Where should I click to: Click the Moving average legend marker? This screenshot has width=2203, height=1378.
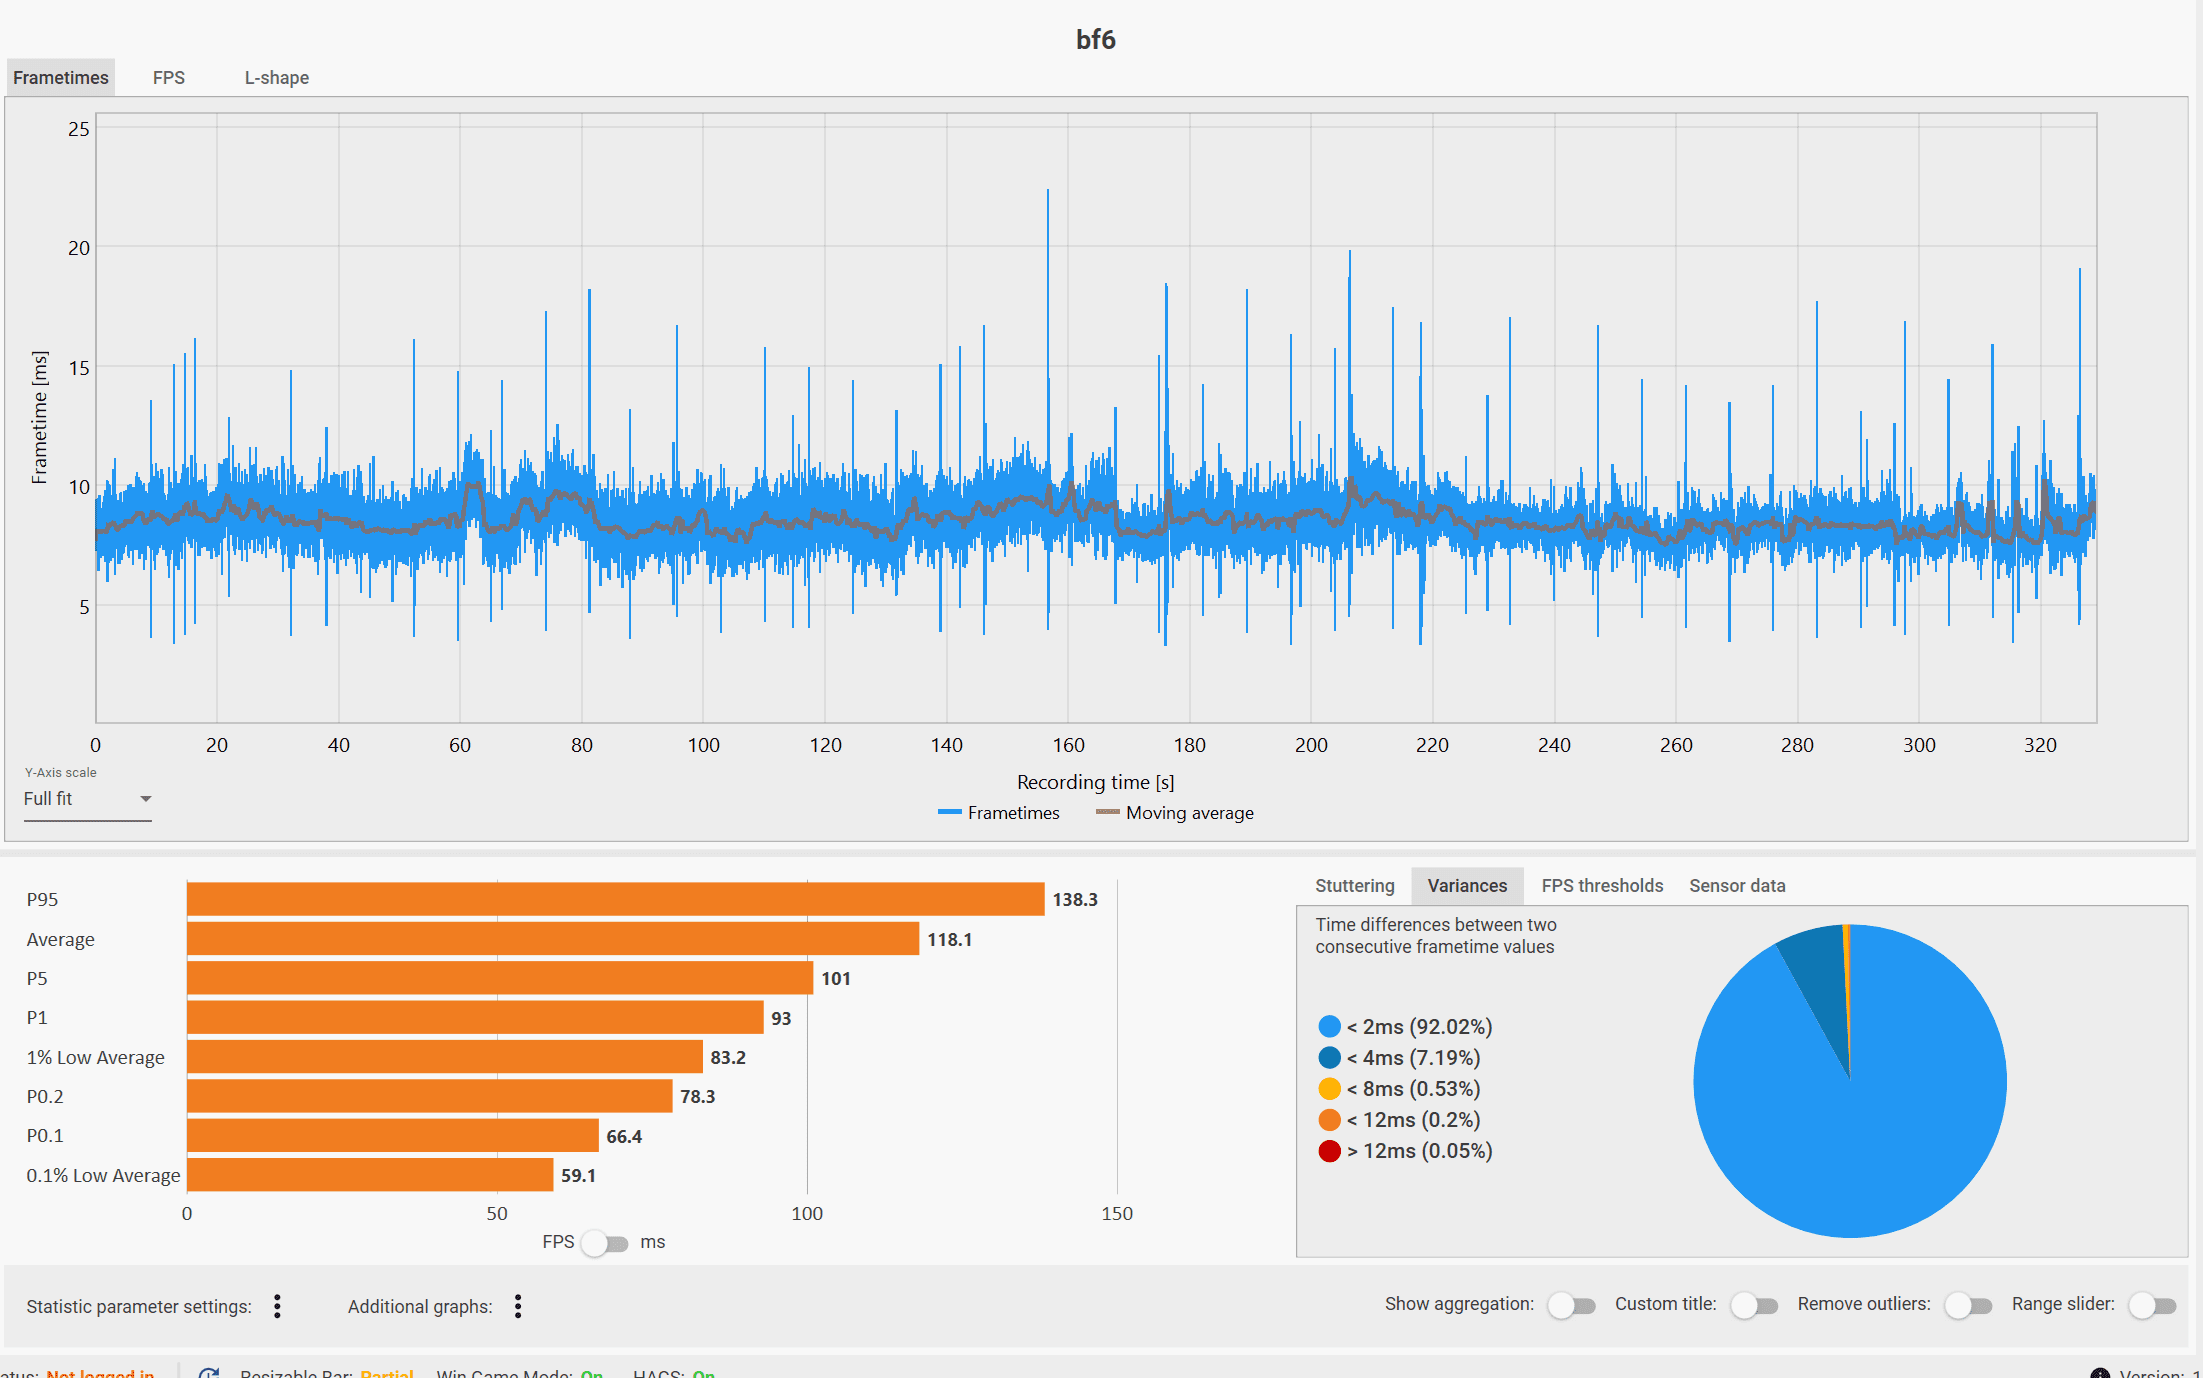click(x=1107, y=813)
